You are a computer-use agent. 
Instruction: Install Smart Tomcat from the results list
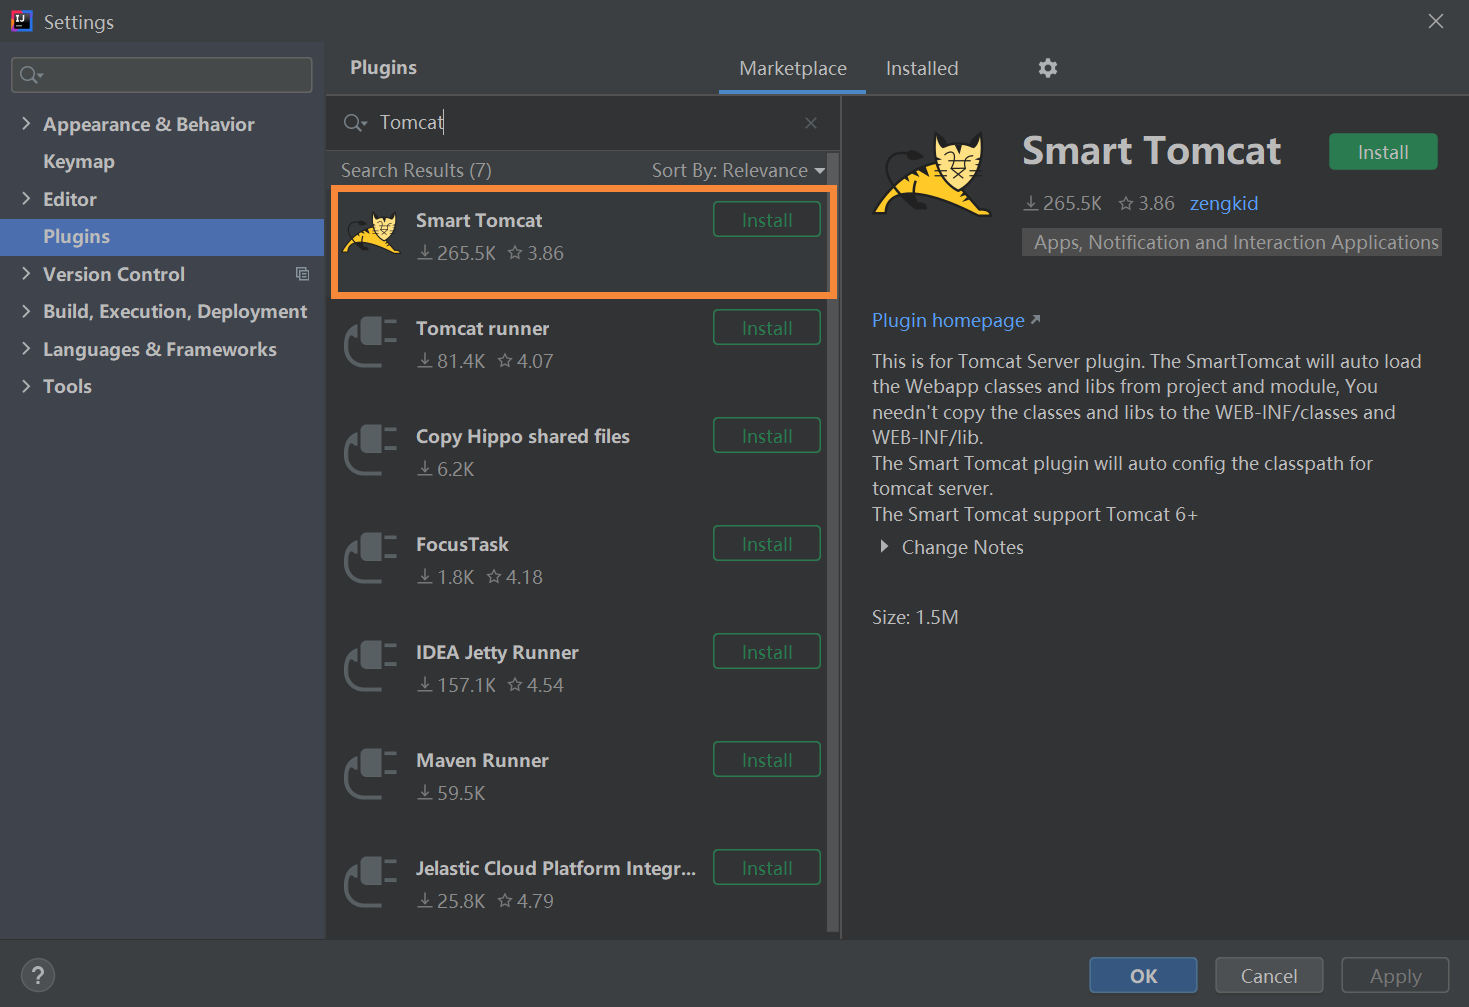point(767,220)
